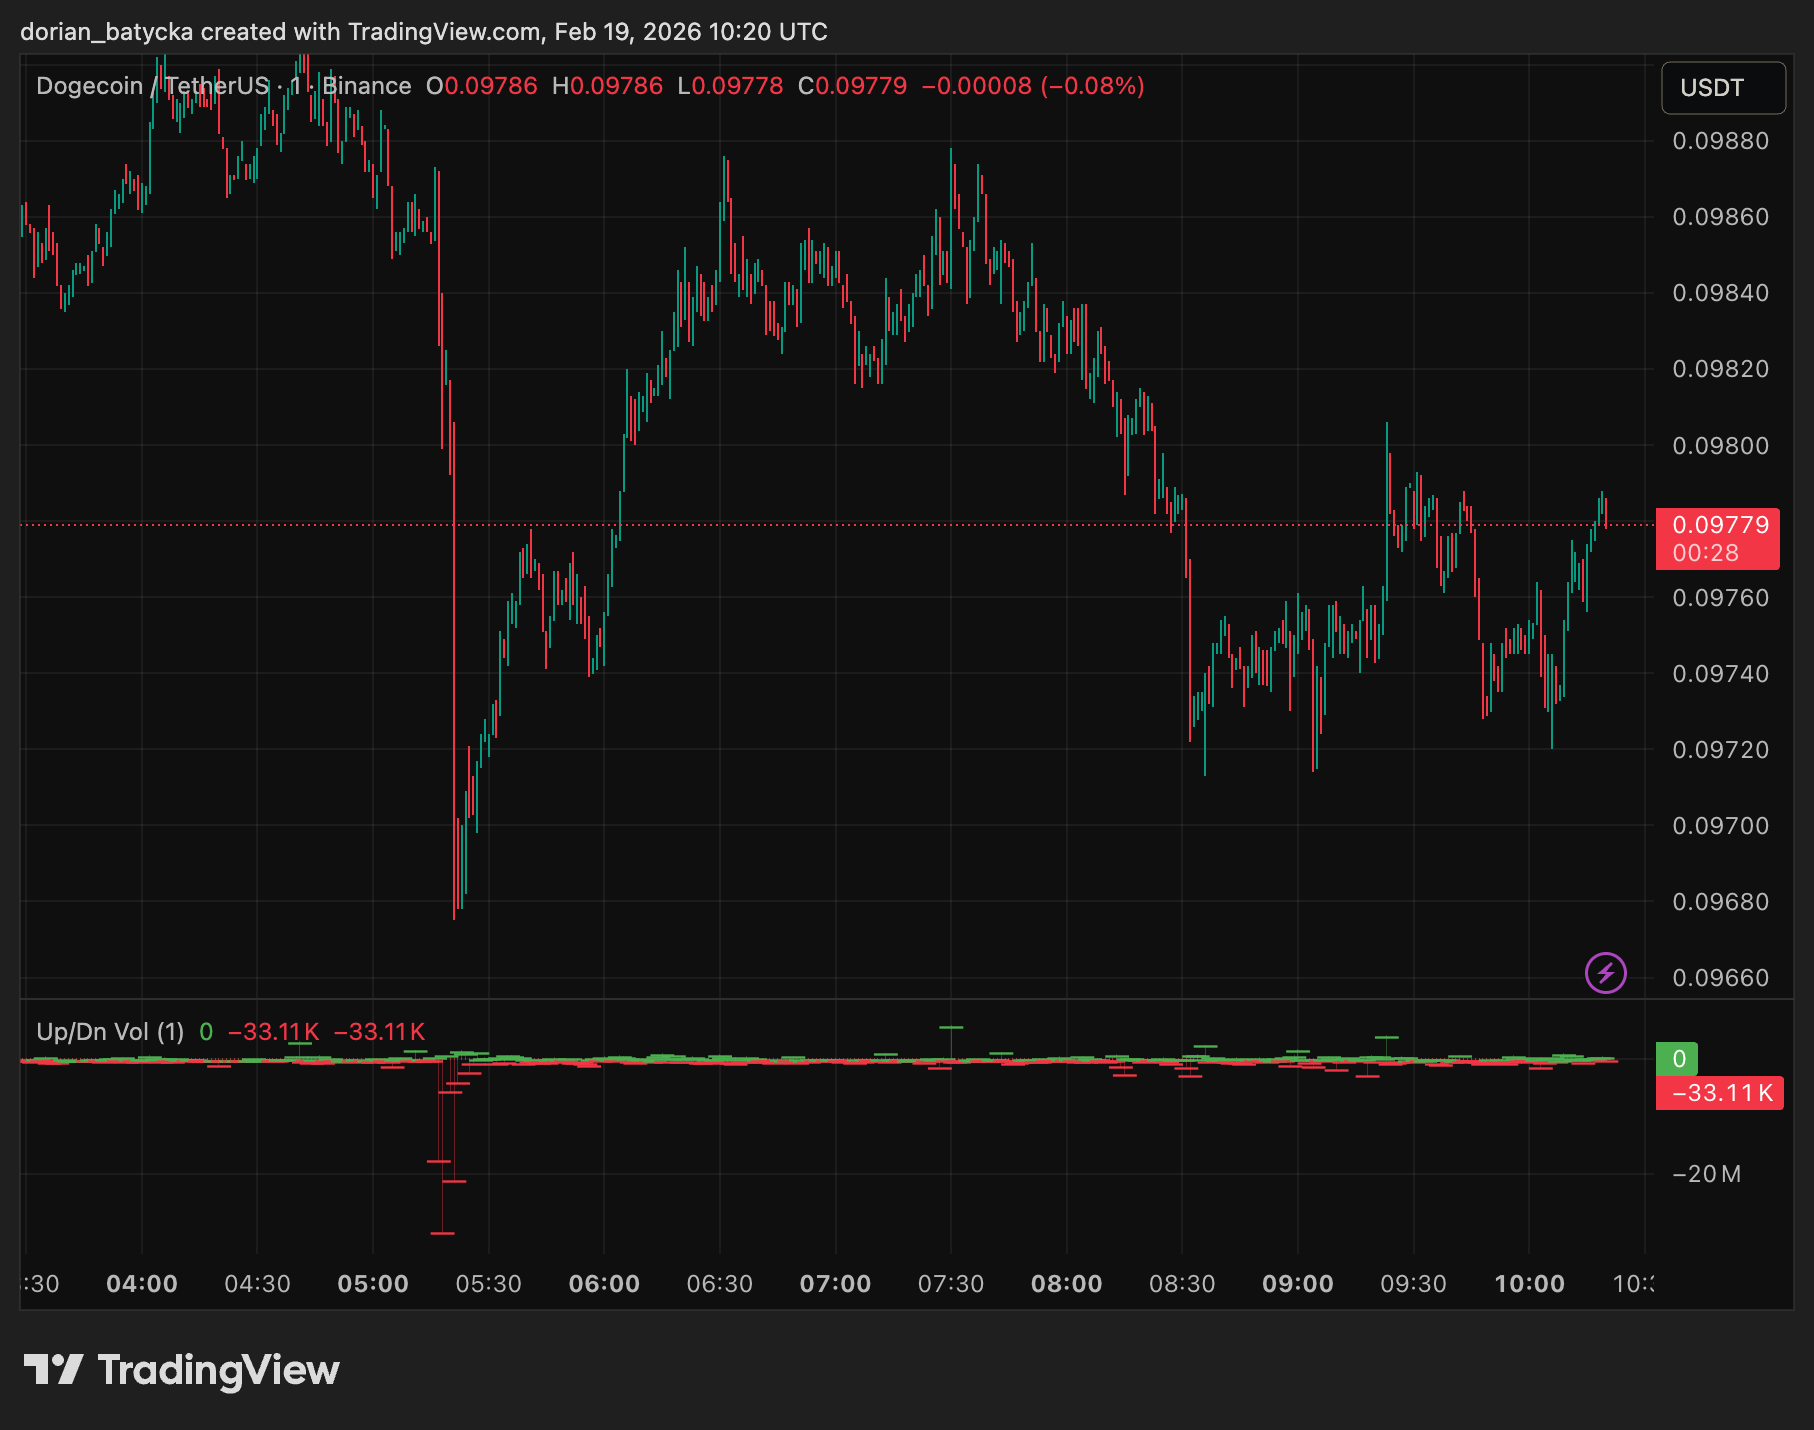Click the closing price value C0.09779

click(x=852, y=86)
